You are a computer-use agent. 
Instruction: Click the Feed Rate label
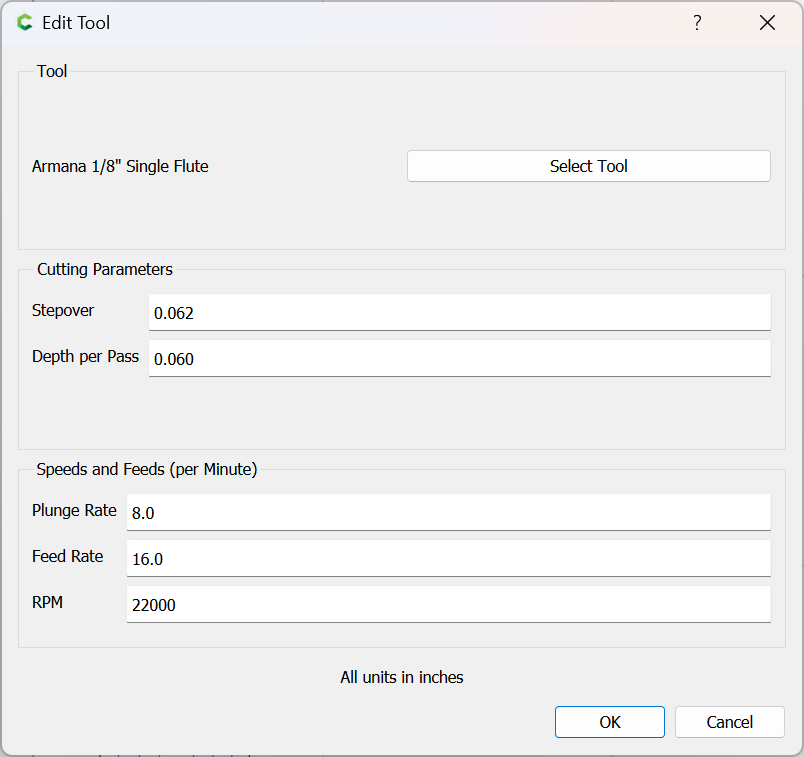[67, 556]
